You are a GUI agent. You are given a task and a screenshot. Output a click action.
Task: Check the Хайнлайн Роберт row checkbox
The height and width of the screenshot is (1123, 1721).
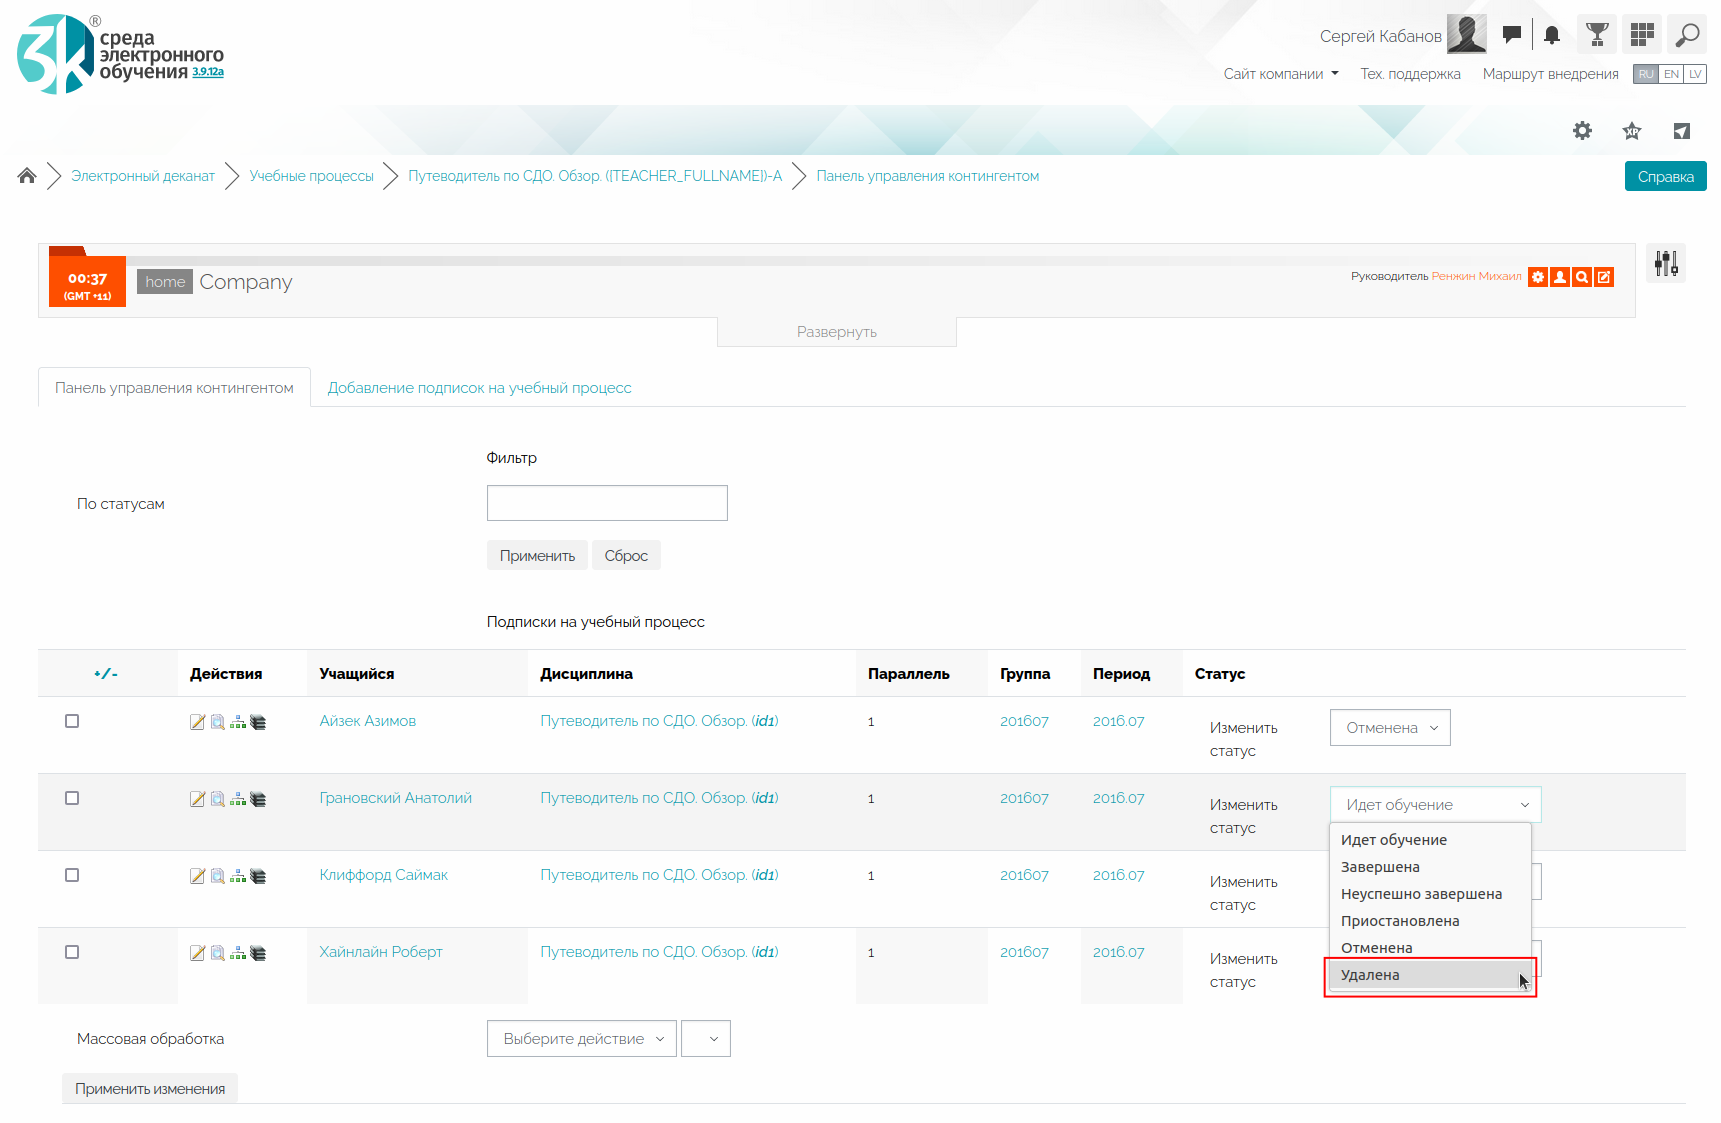(72, 952)
